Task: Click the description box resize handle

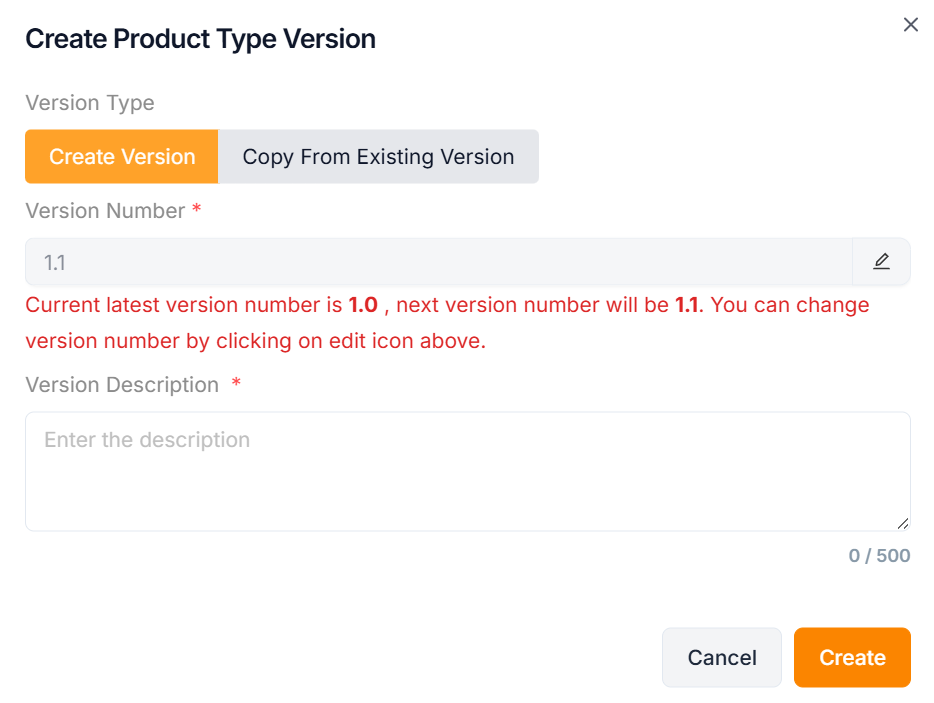Action: pyautogui.click(x=903, y=523)
